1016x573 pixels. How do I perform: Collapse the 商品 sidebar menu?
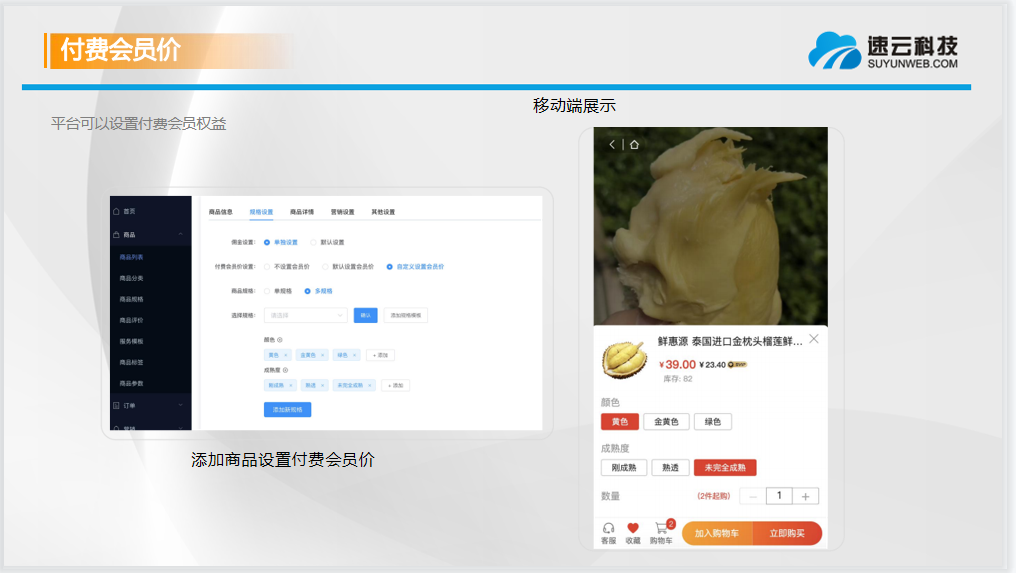tap(180, 235)
